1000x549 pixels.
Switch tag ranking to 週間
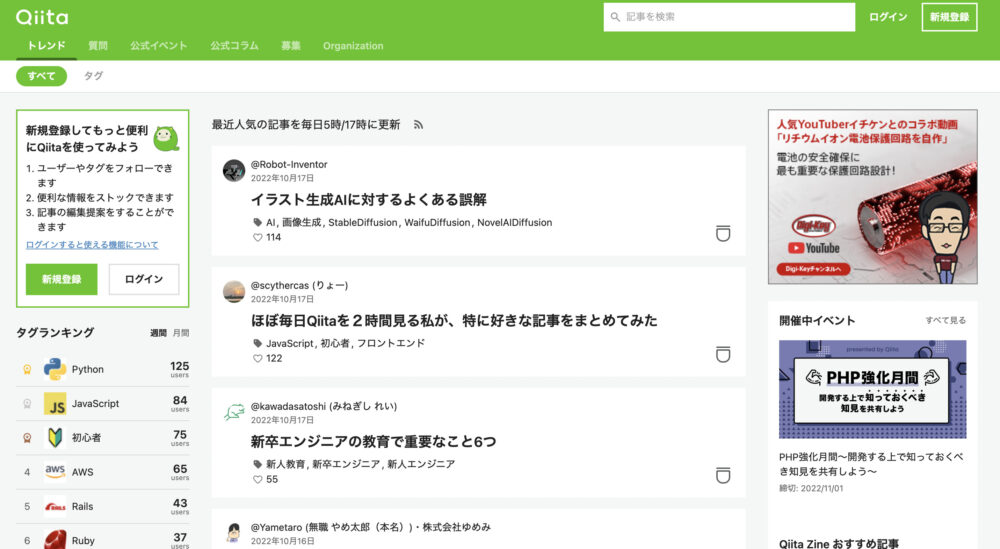pyautogui.click(x=158, y=333)
